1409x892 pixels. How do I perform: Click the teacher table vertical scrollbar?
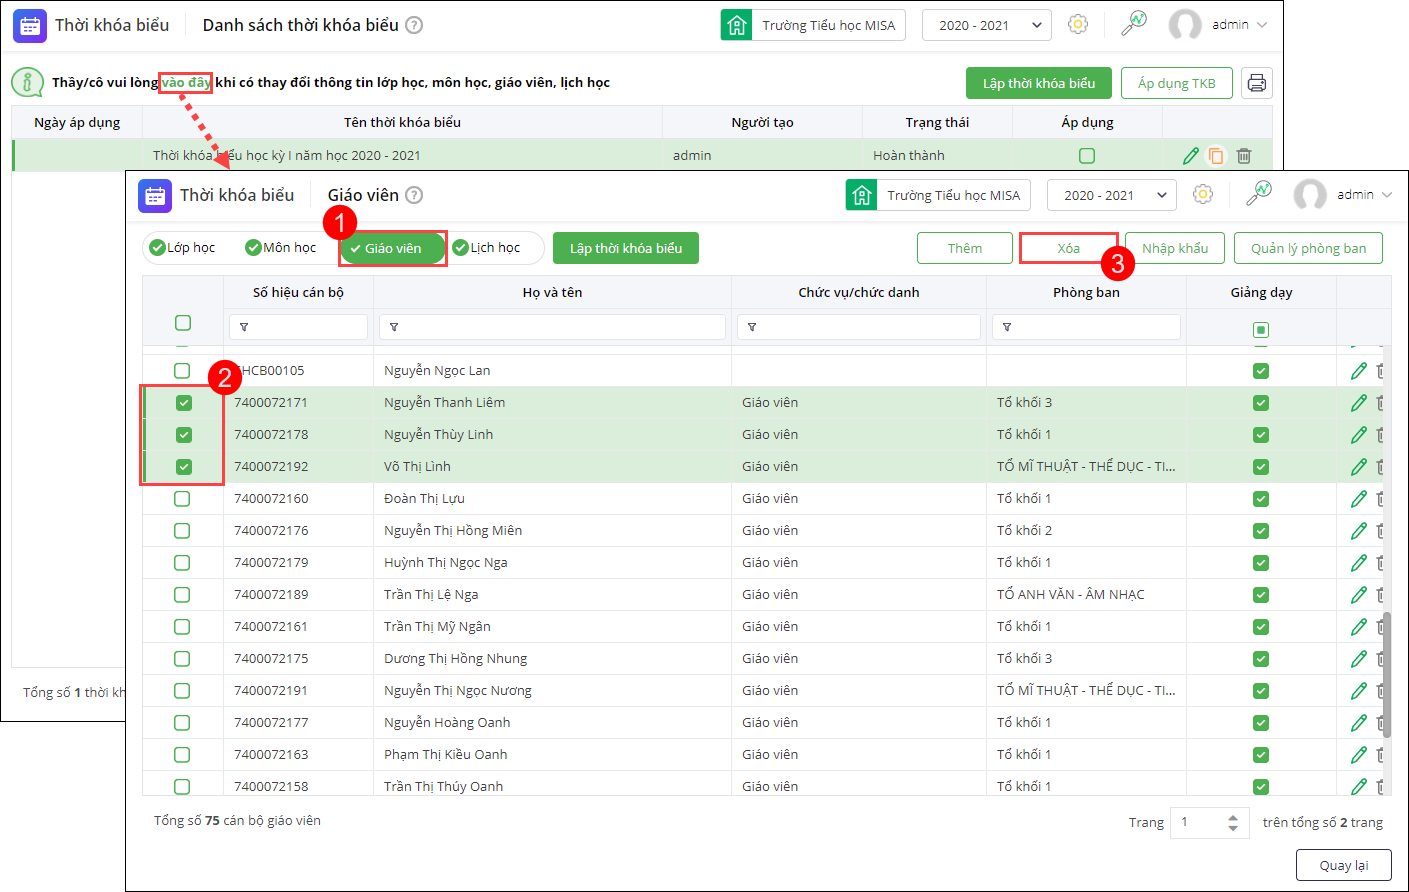1386,675
